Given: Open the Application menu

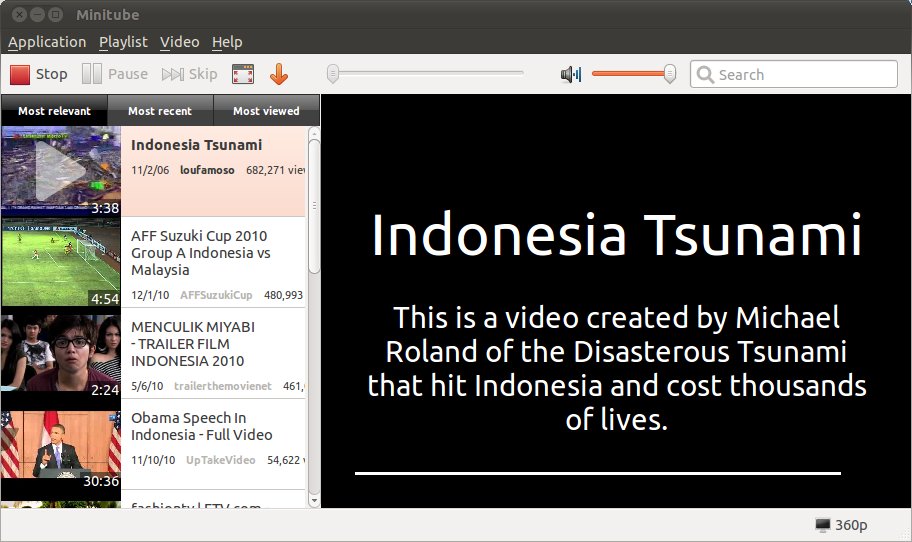Looking at the screenshot, I should tap(47, 42).
